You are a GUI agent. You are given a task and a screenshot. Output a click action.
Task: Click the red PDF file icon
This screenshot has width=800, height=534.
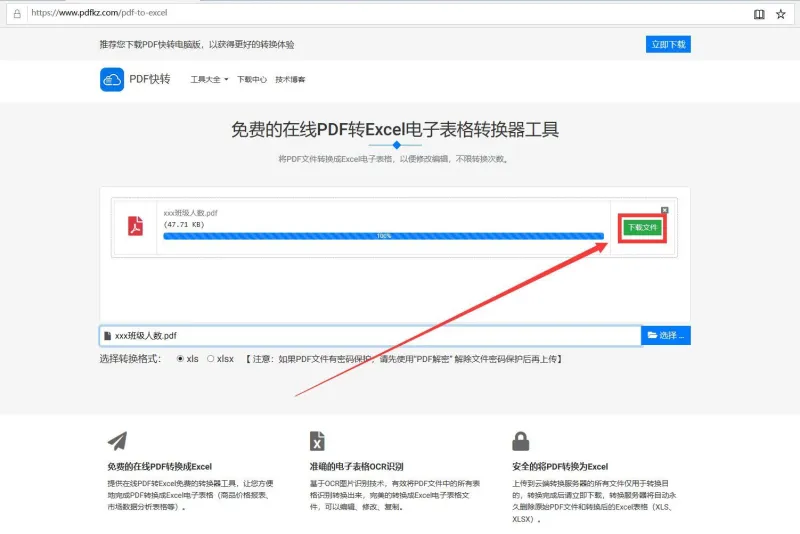135,226
